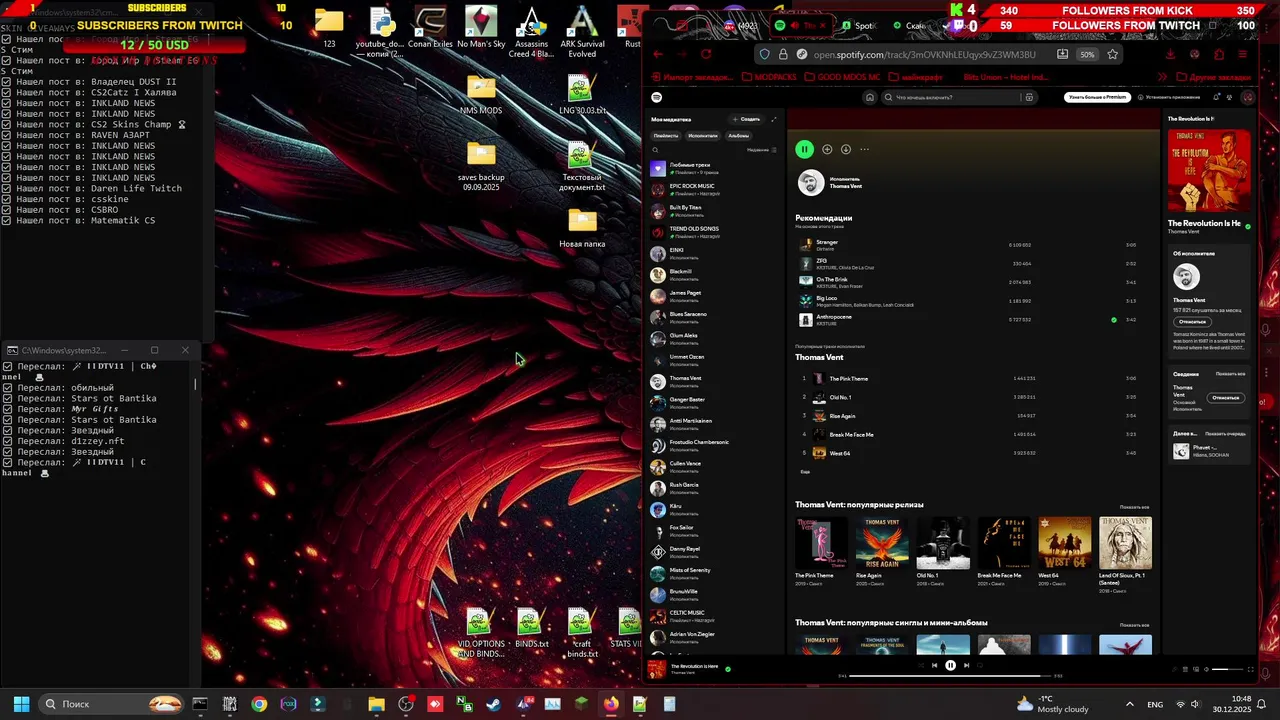1280x720 pixels.
Task: Enter fullscreen with the player bar icon
Action: [x=1251, y=669]
